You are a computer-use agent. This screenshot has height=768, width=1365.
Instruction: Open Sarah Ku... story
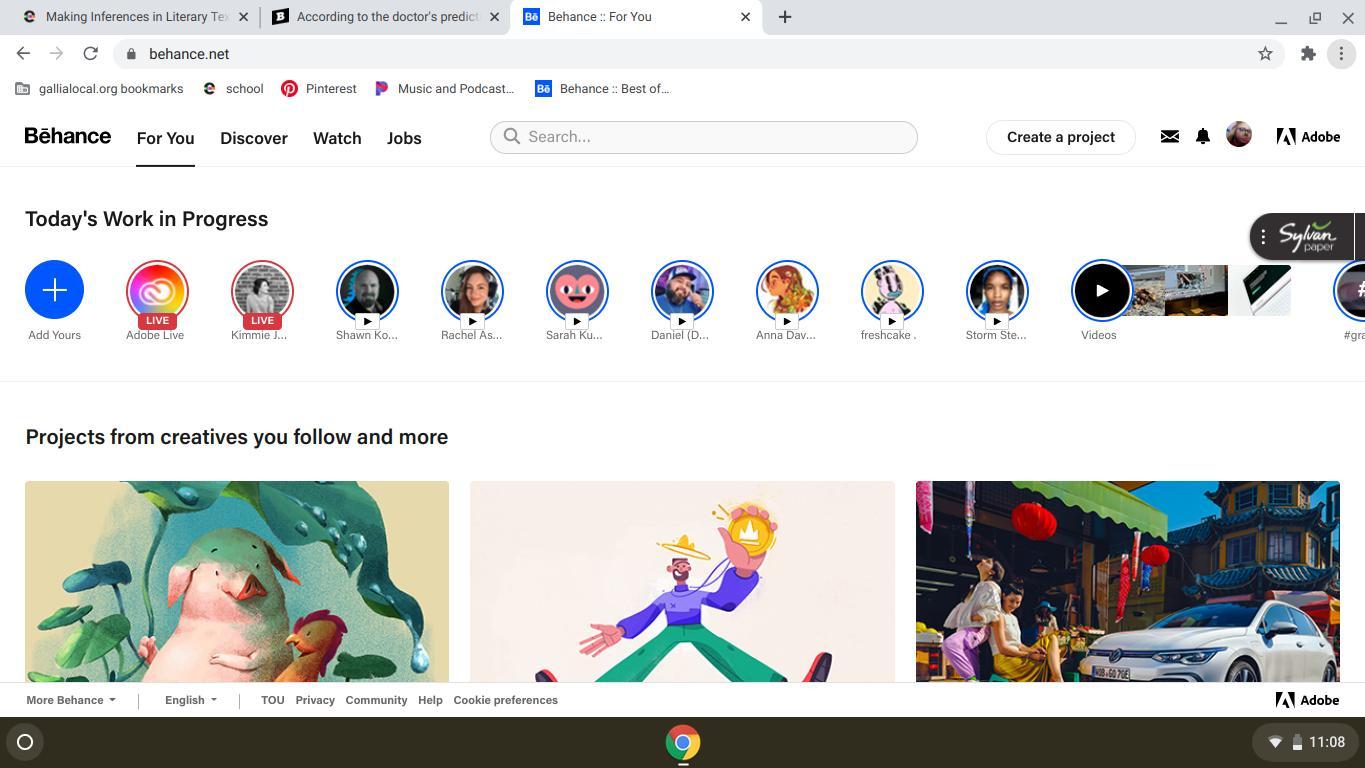pyautogui.click(x=577, y=291)
